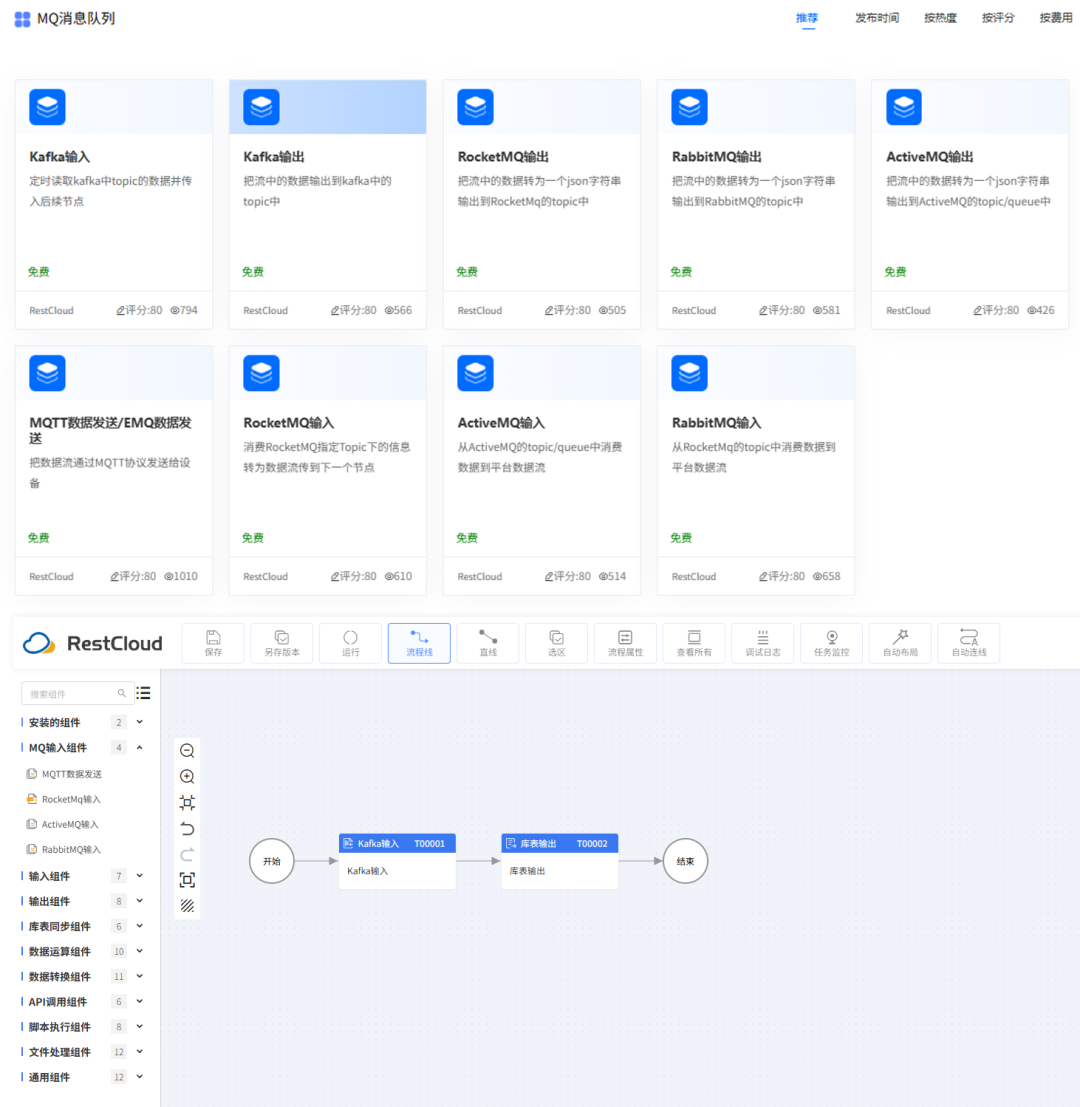The width and height of the screenshot is (1080, 1107).
Task: Click the 查看所有 toolbar icon
Action: point(694,643)
